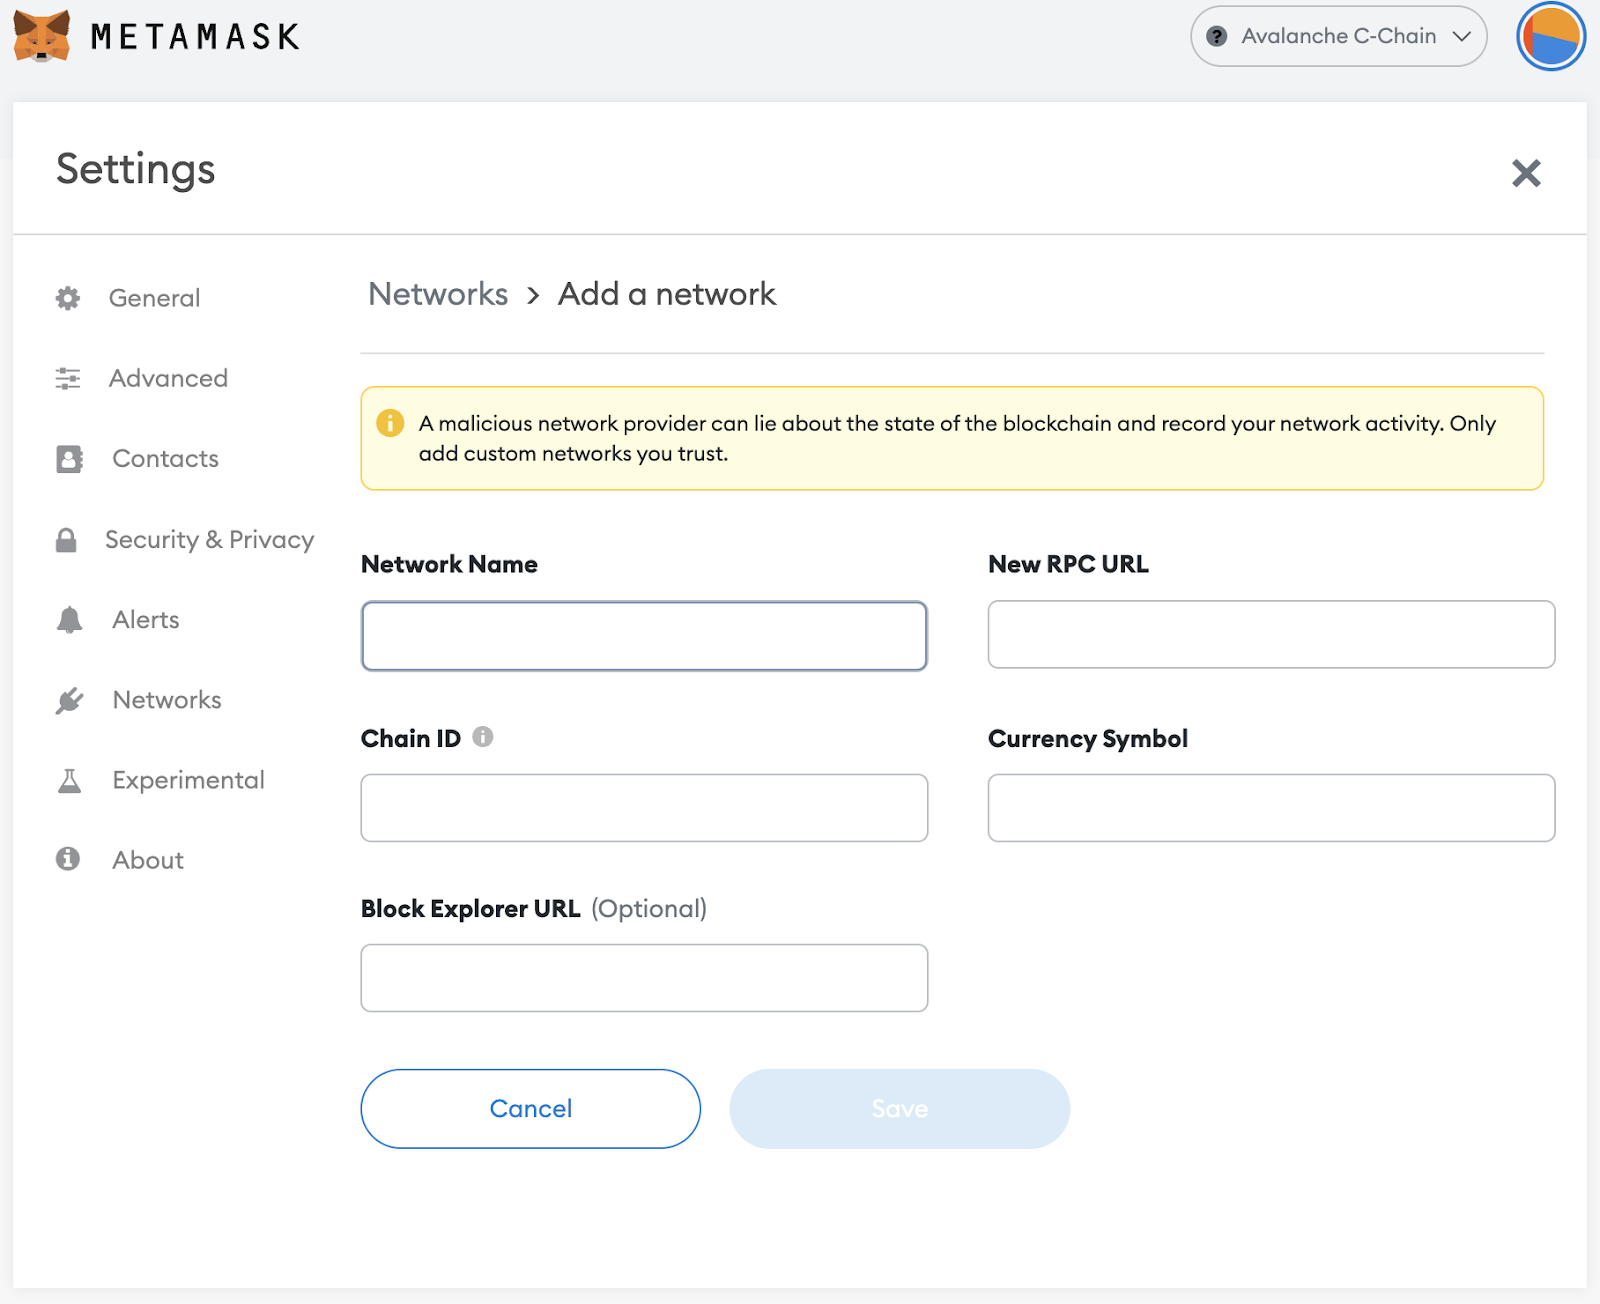Select the Currency Symbol text box
The image size is (1600, 1304).
pos(1271,808)
